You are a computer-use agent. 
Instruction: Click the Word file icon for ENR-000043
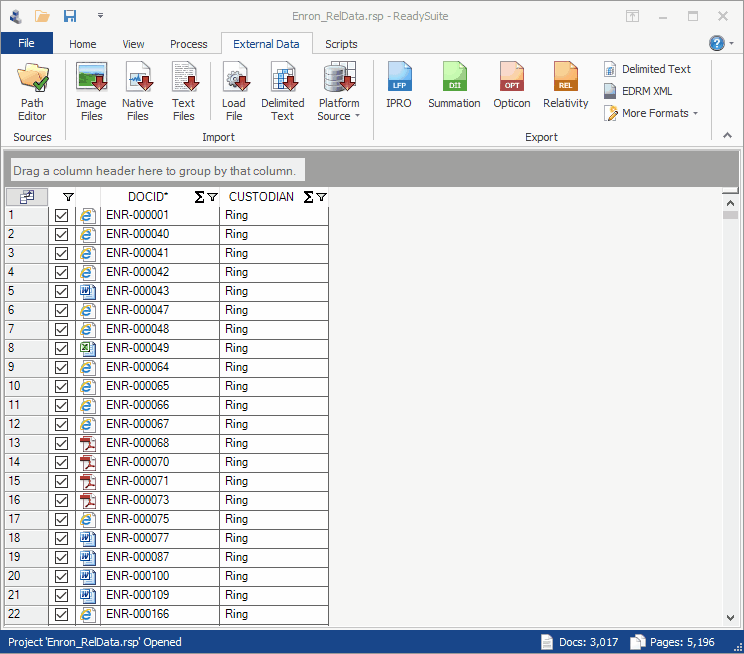tap(87, 291)
